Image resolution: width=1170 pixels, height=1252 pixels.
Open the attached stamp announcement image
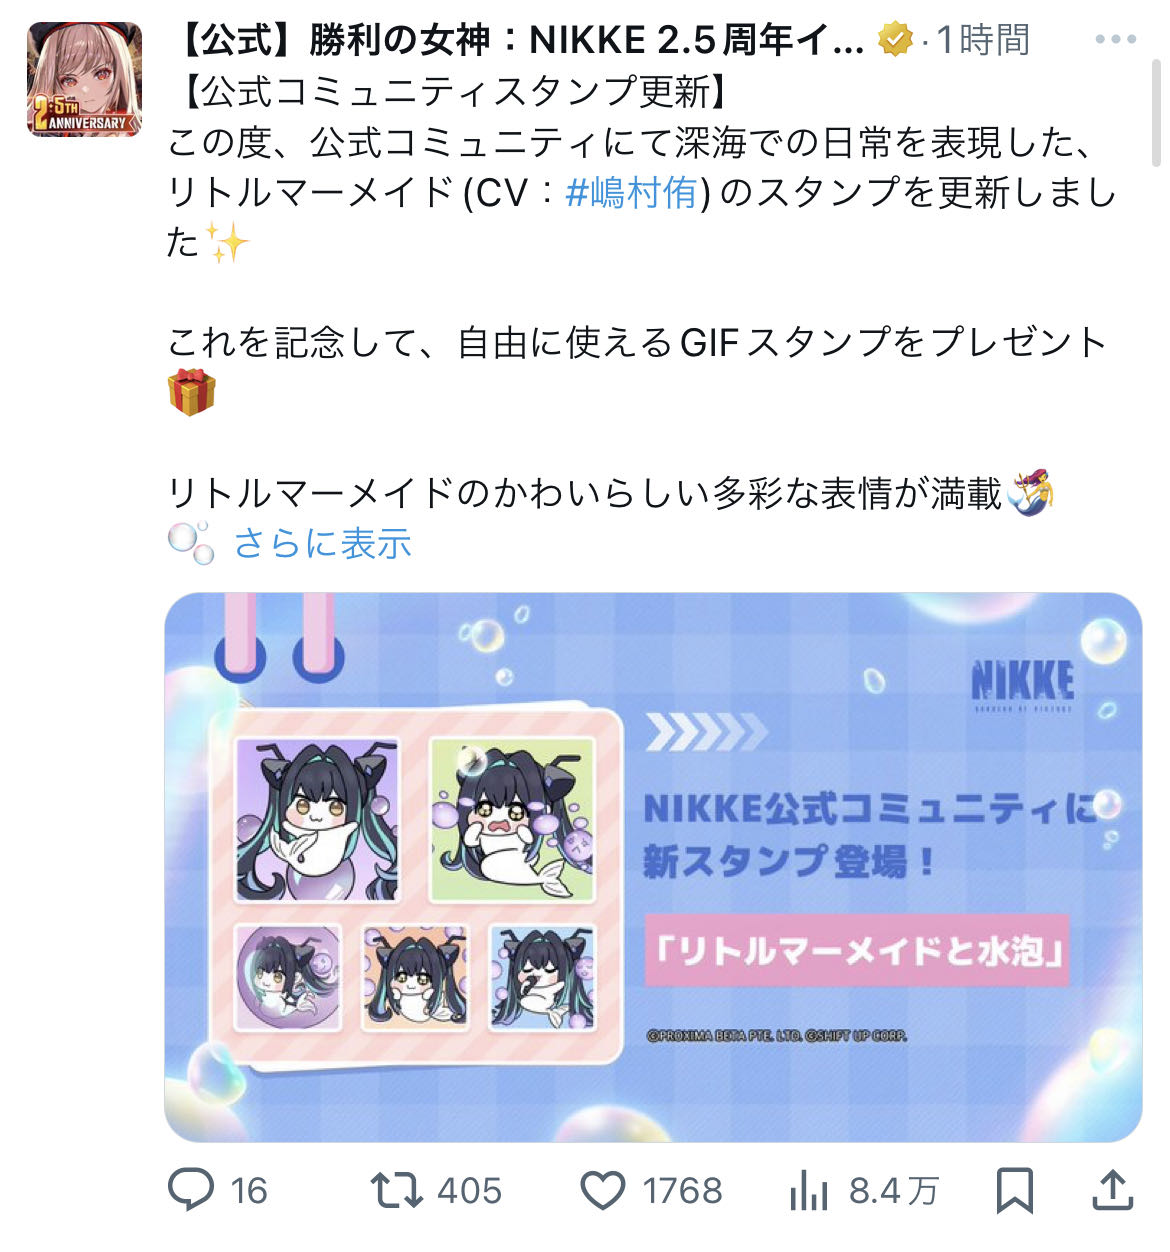click(653, 867)
